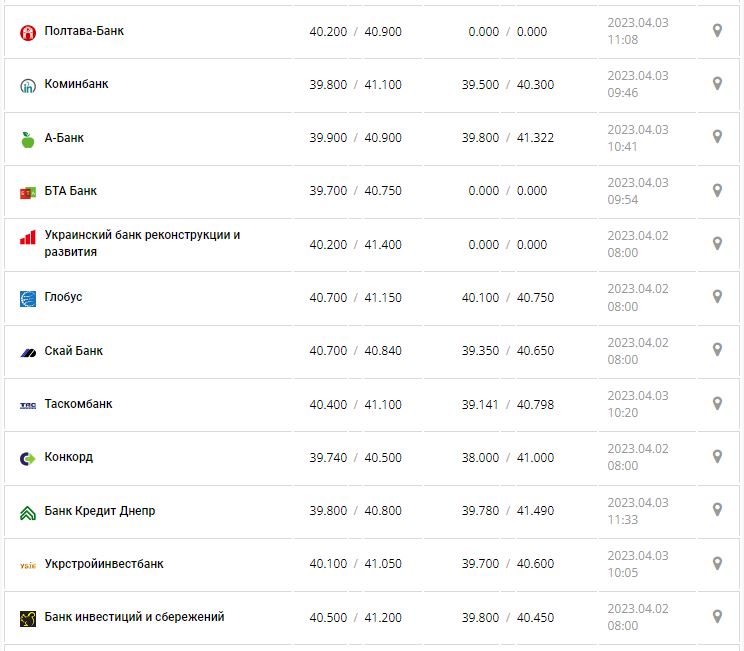Image resolution: width=744 pixels, height=651 pixels.
Task: Click the БТА Банк logo icon
Action: click(x=28, y=192)
